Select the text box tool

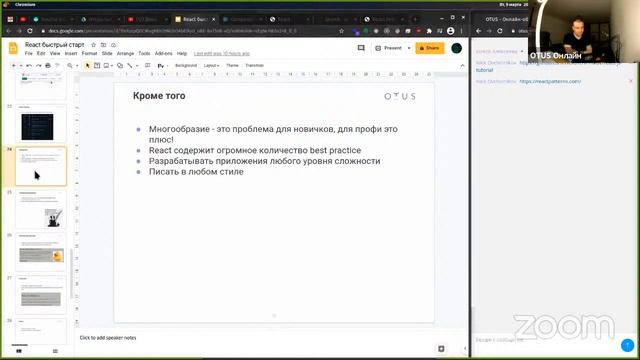(x=97, y=65)
